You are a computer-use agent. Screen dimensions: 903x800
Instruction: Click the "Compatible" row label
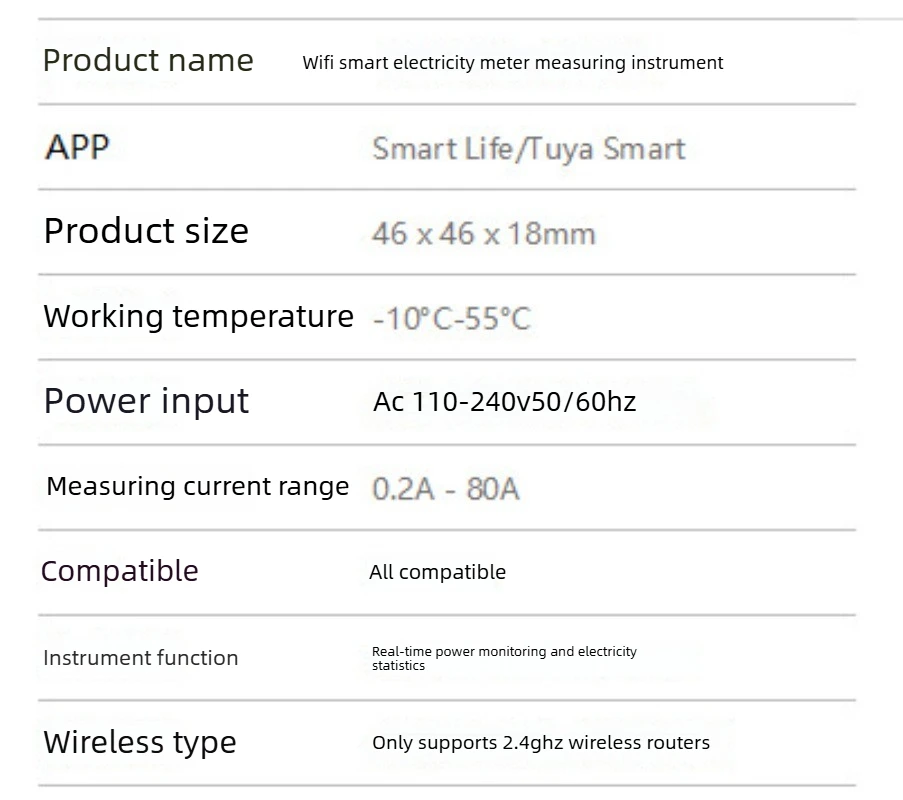coord(119,571)
